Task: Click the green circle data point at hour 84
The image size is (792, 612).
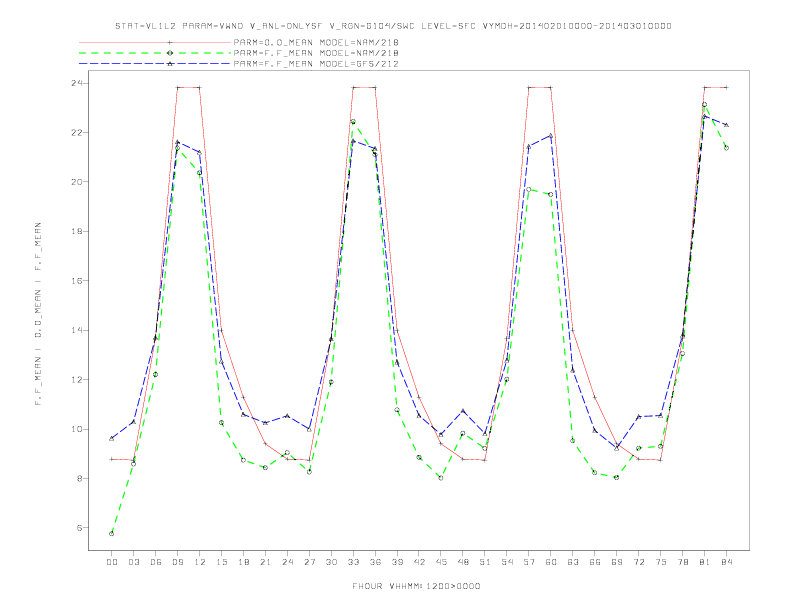Action: [x=727, y=148]
